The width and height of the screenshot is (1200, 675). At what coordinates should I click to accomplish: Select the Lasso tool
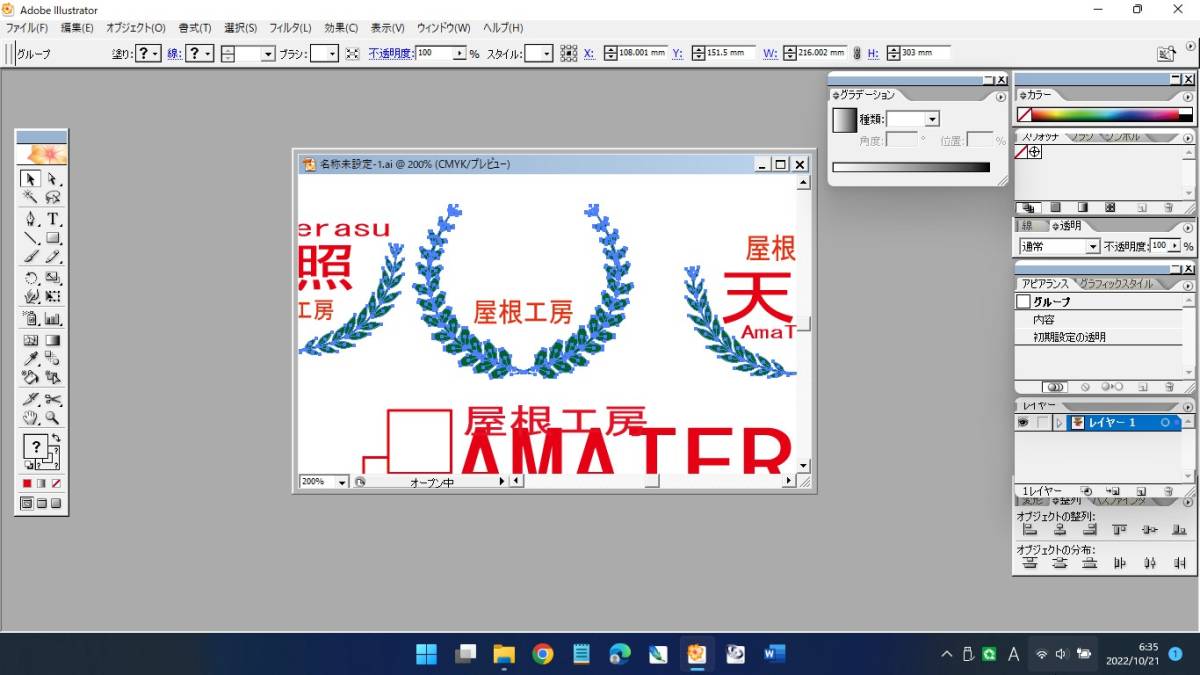coord(53,198)
